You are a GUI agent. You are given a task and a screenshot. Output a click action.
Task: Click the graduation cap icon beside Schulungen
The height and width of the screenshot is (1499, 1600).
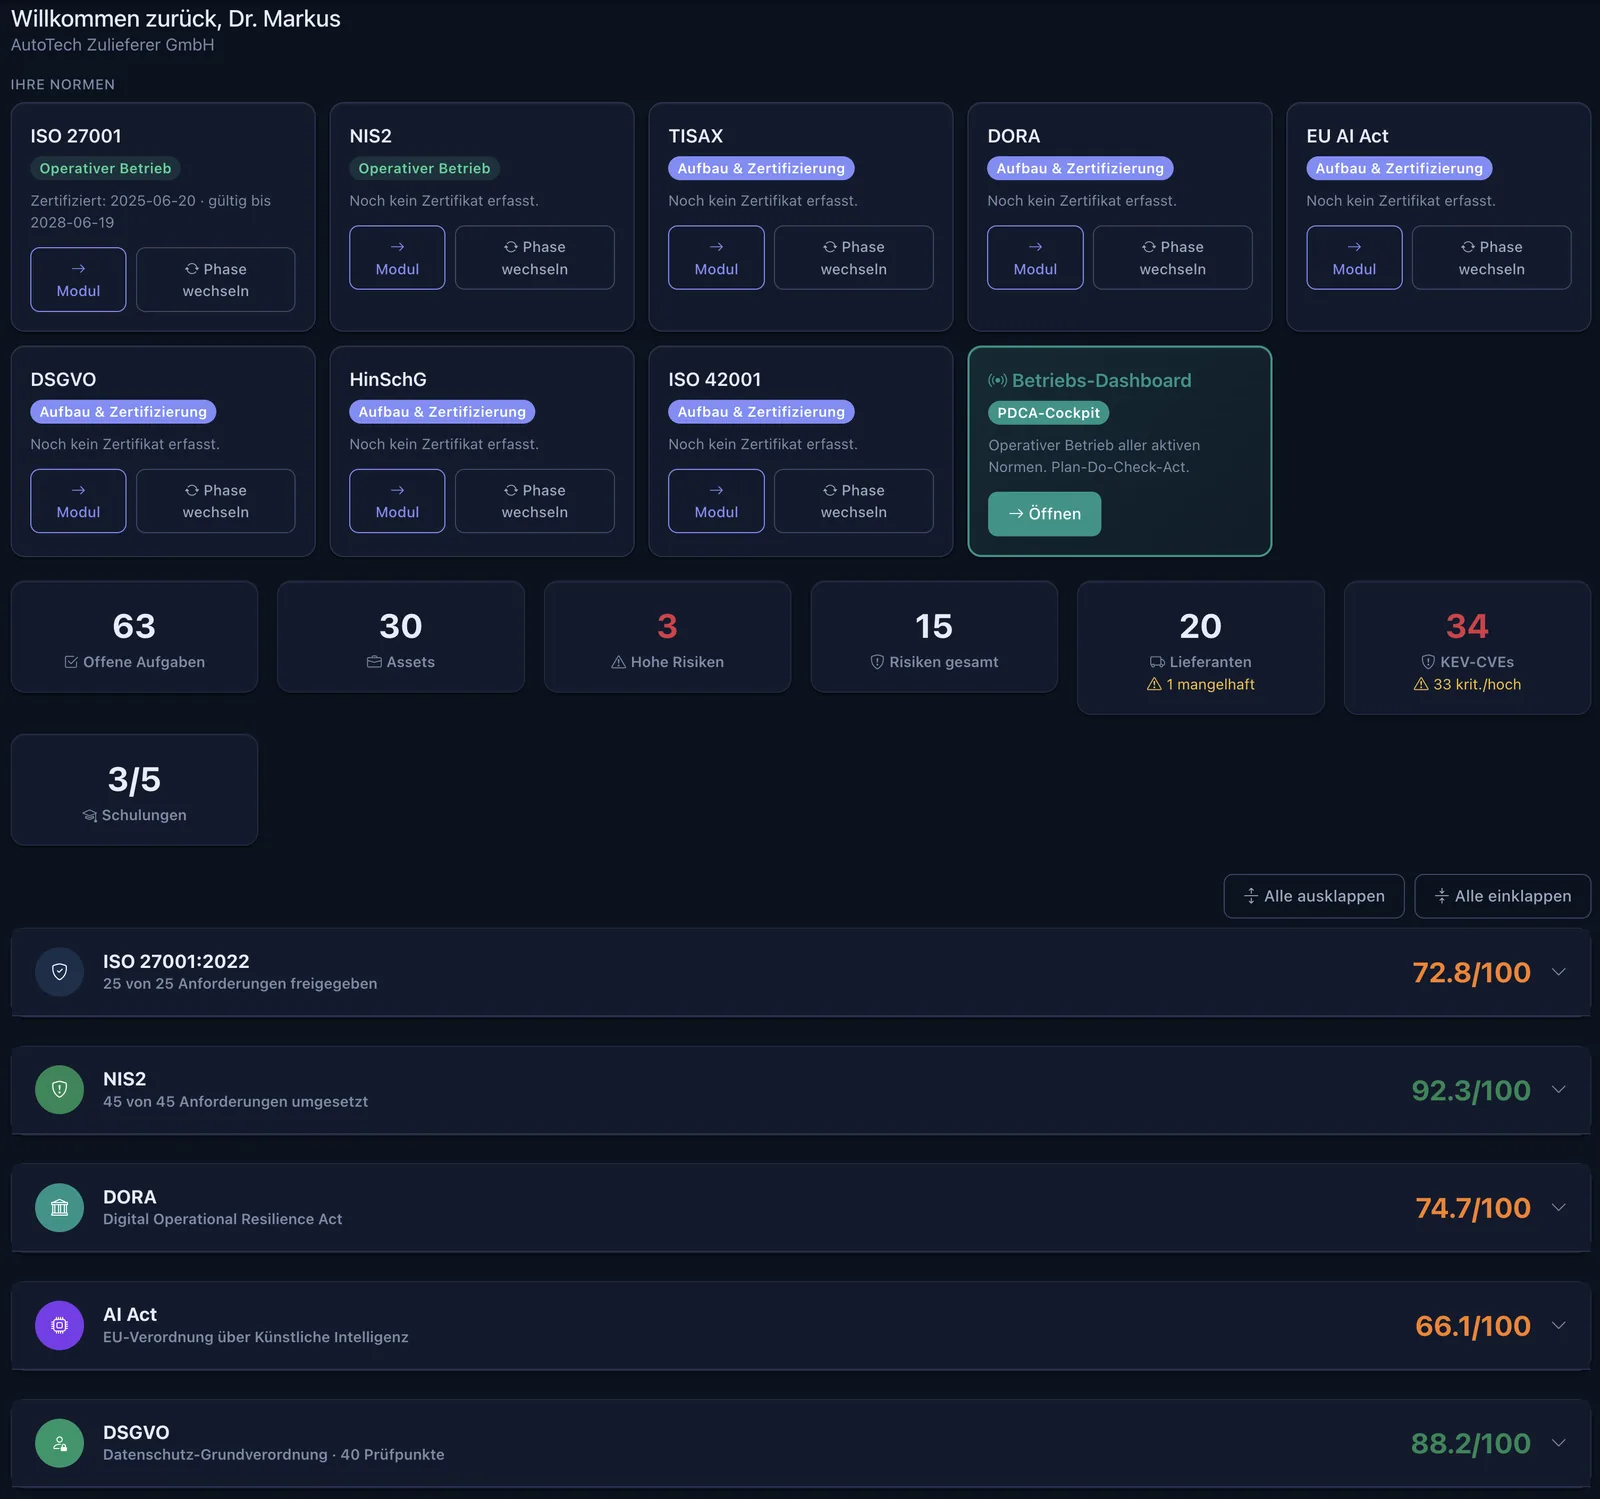pyautogui.click(x=90, y=815)
